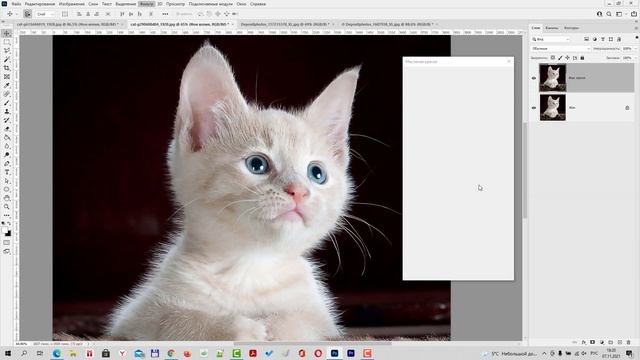
Task: Open the 'Вид' layer filter type dropdown
Action: (551, 39)
